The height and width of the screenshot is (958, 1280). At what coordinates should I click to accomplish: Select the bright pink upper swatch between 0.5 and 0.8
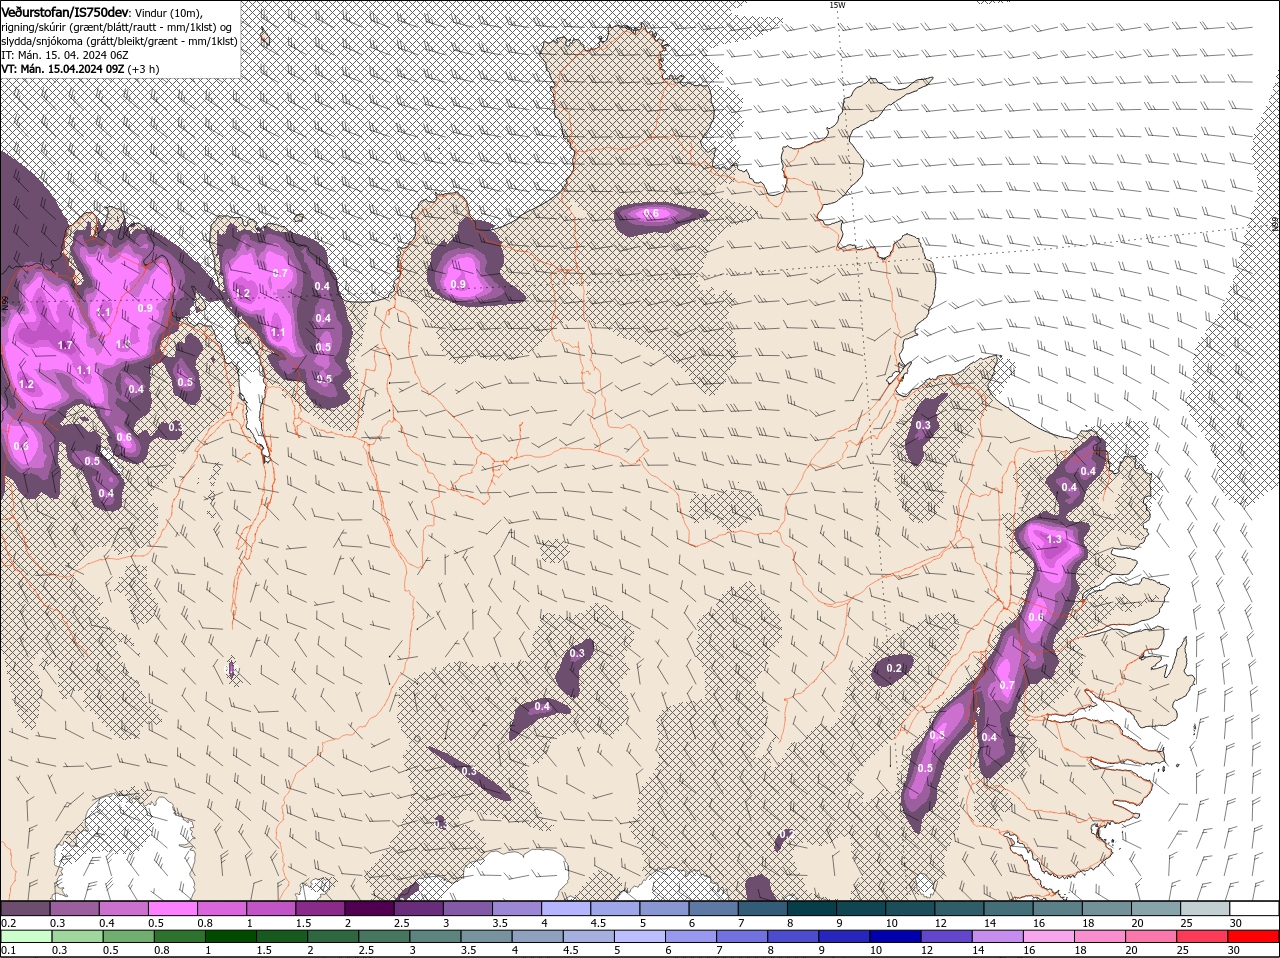pyautogui.click(x=172, y=908)
